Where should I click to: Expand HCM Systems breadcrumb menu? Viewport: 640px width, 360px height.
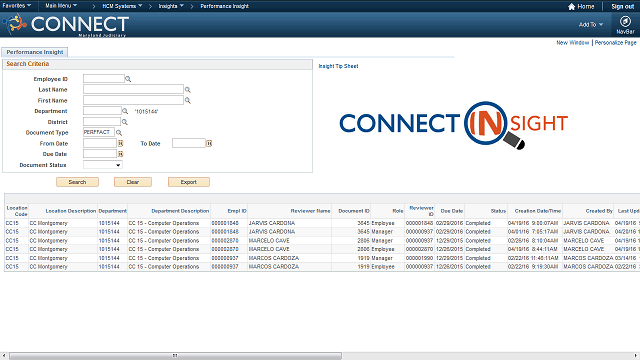pyautogui.click(x=122, y=6)
